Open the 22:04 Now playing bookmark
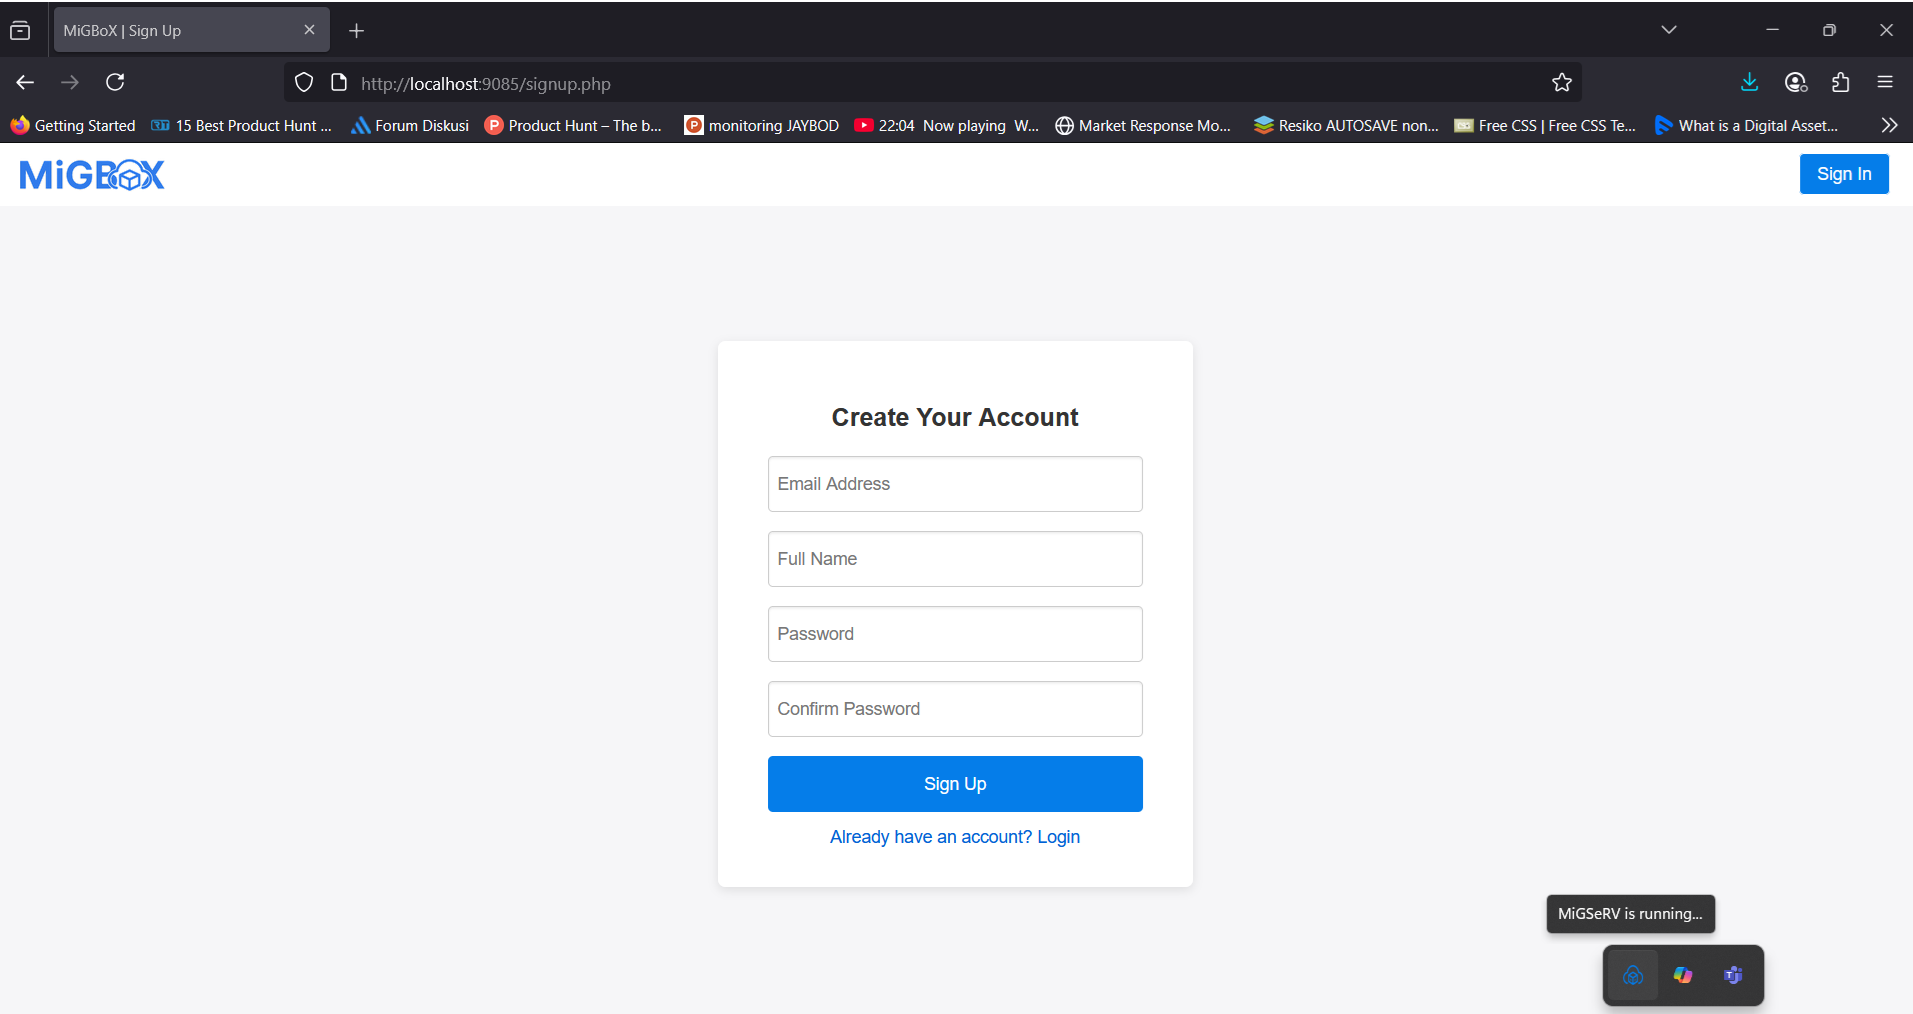Image resolution: width=1913 pixels, height=1014 pixels. pyautogui.click(x=947, y=125)
